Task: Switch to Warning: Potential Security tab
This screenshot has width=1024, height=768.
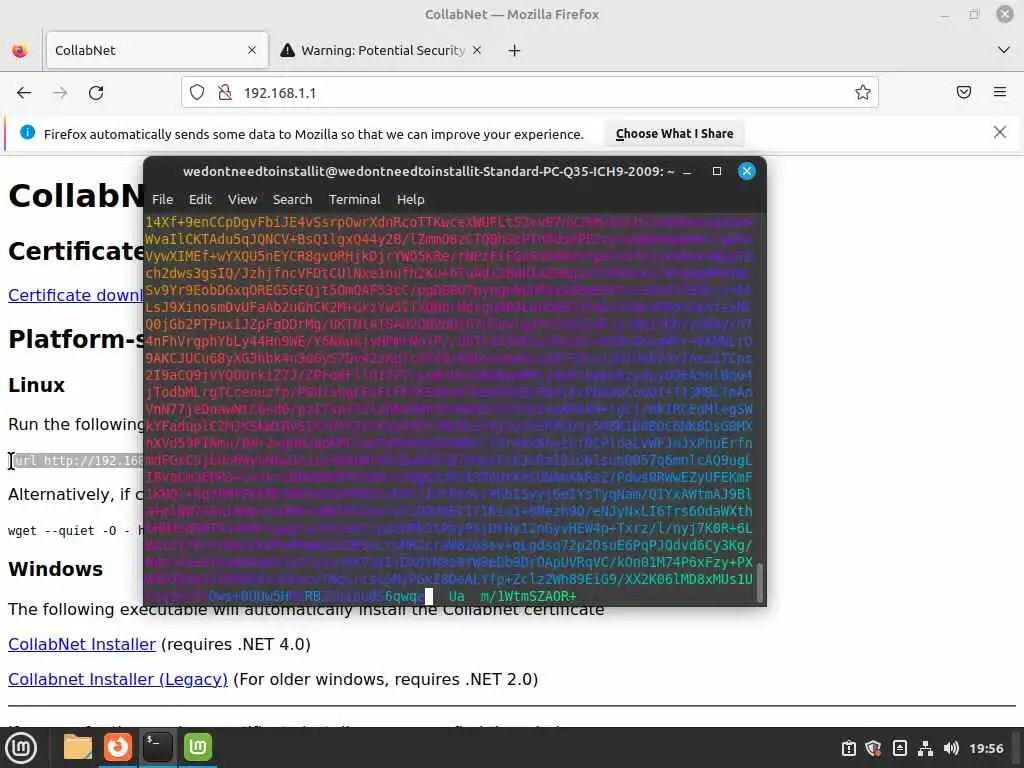Action: 382,50
